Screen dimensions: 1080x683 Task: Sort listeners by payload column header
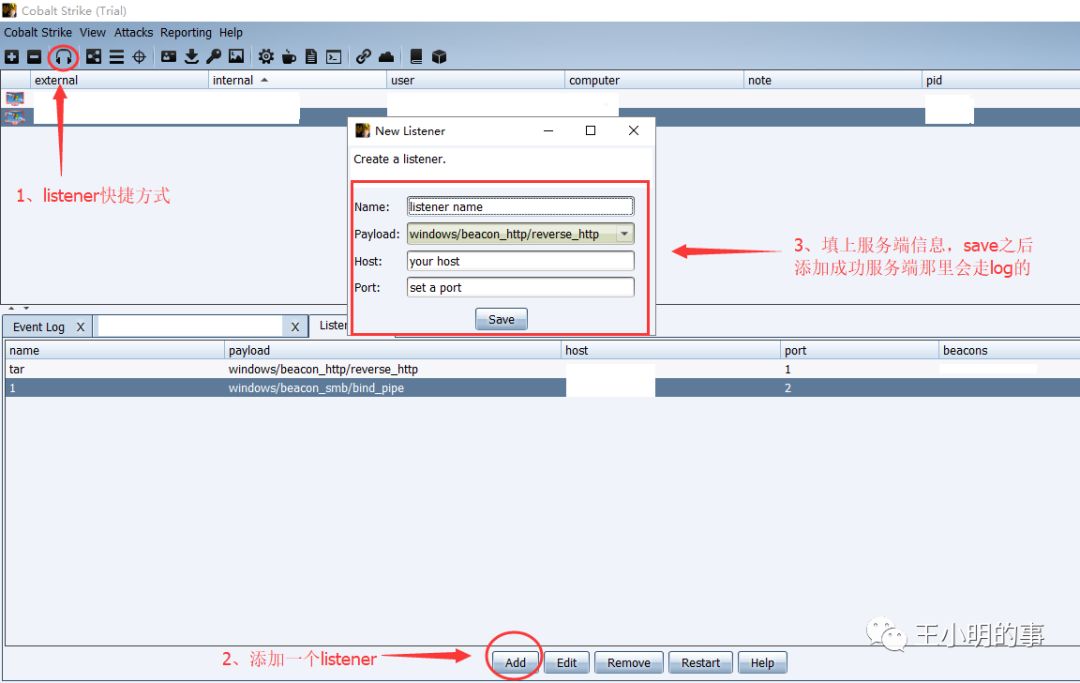[393, 350]
